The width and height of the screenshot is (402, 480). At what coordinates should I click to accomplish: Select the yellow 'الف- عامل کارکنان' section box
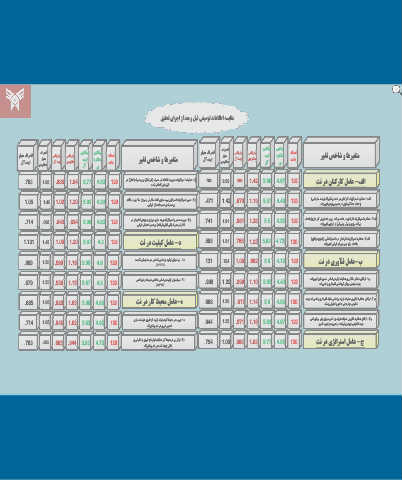(x=340, y=181)
